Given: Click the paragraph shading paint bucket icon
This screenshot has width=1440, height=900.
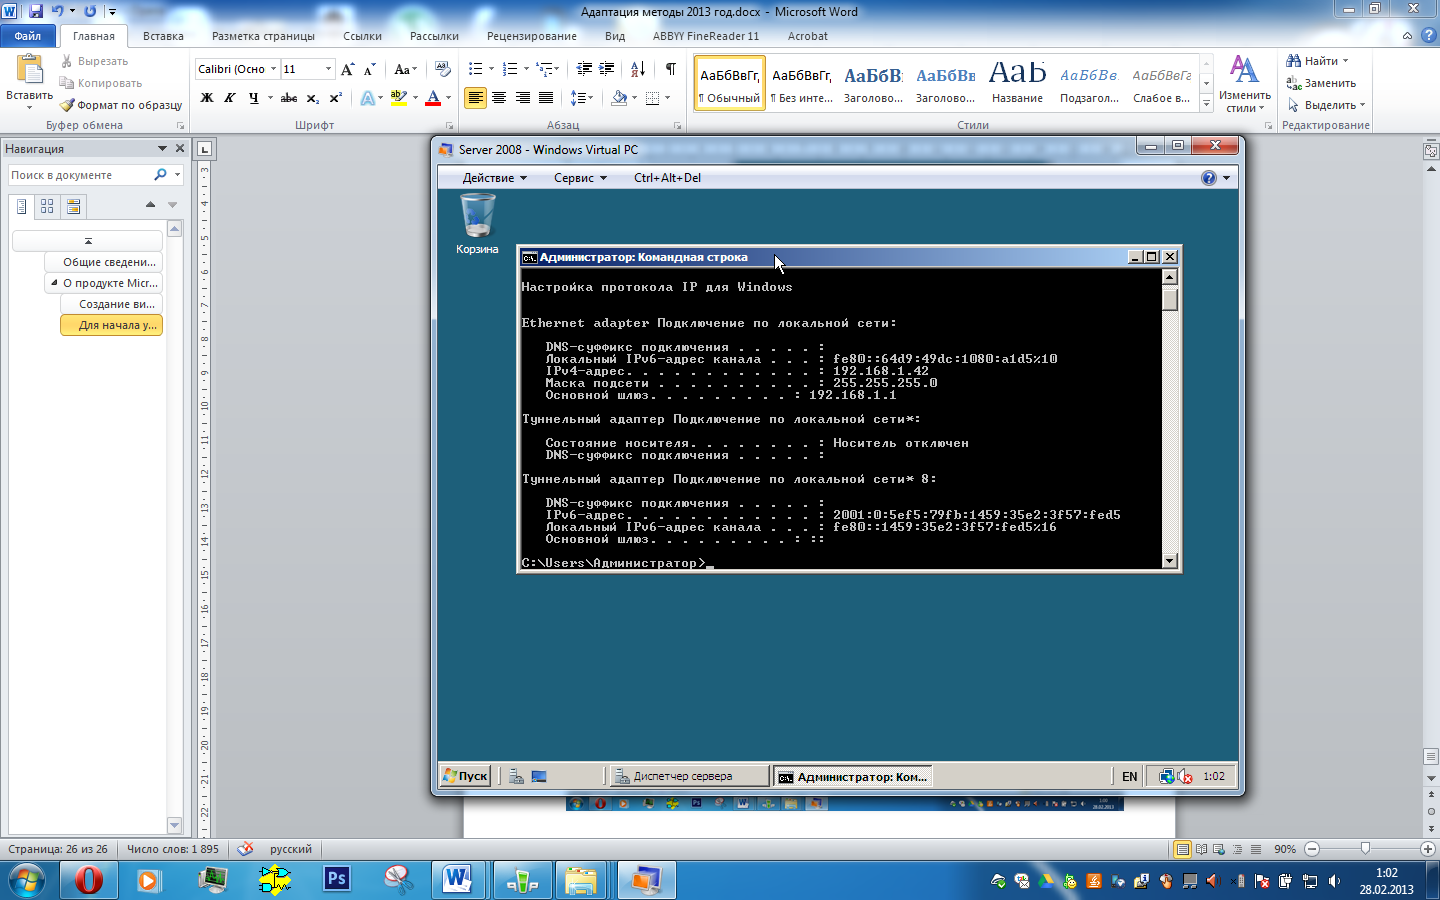Looking at the screenshot, I should [618, 98].
